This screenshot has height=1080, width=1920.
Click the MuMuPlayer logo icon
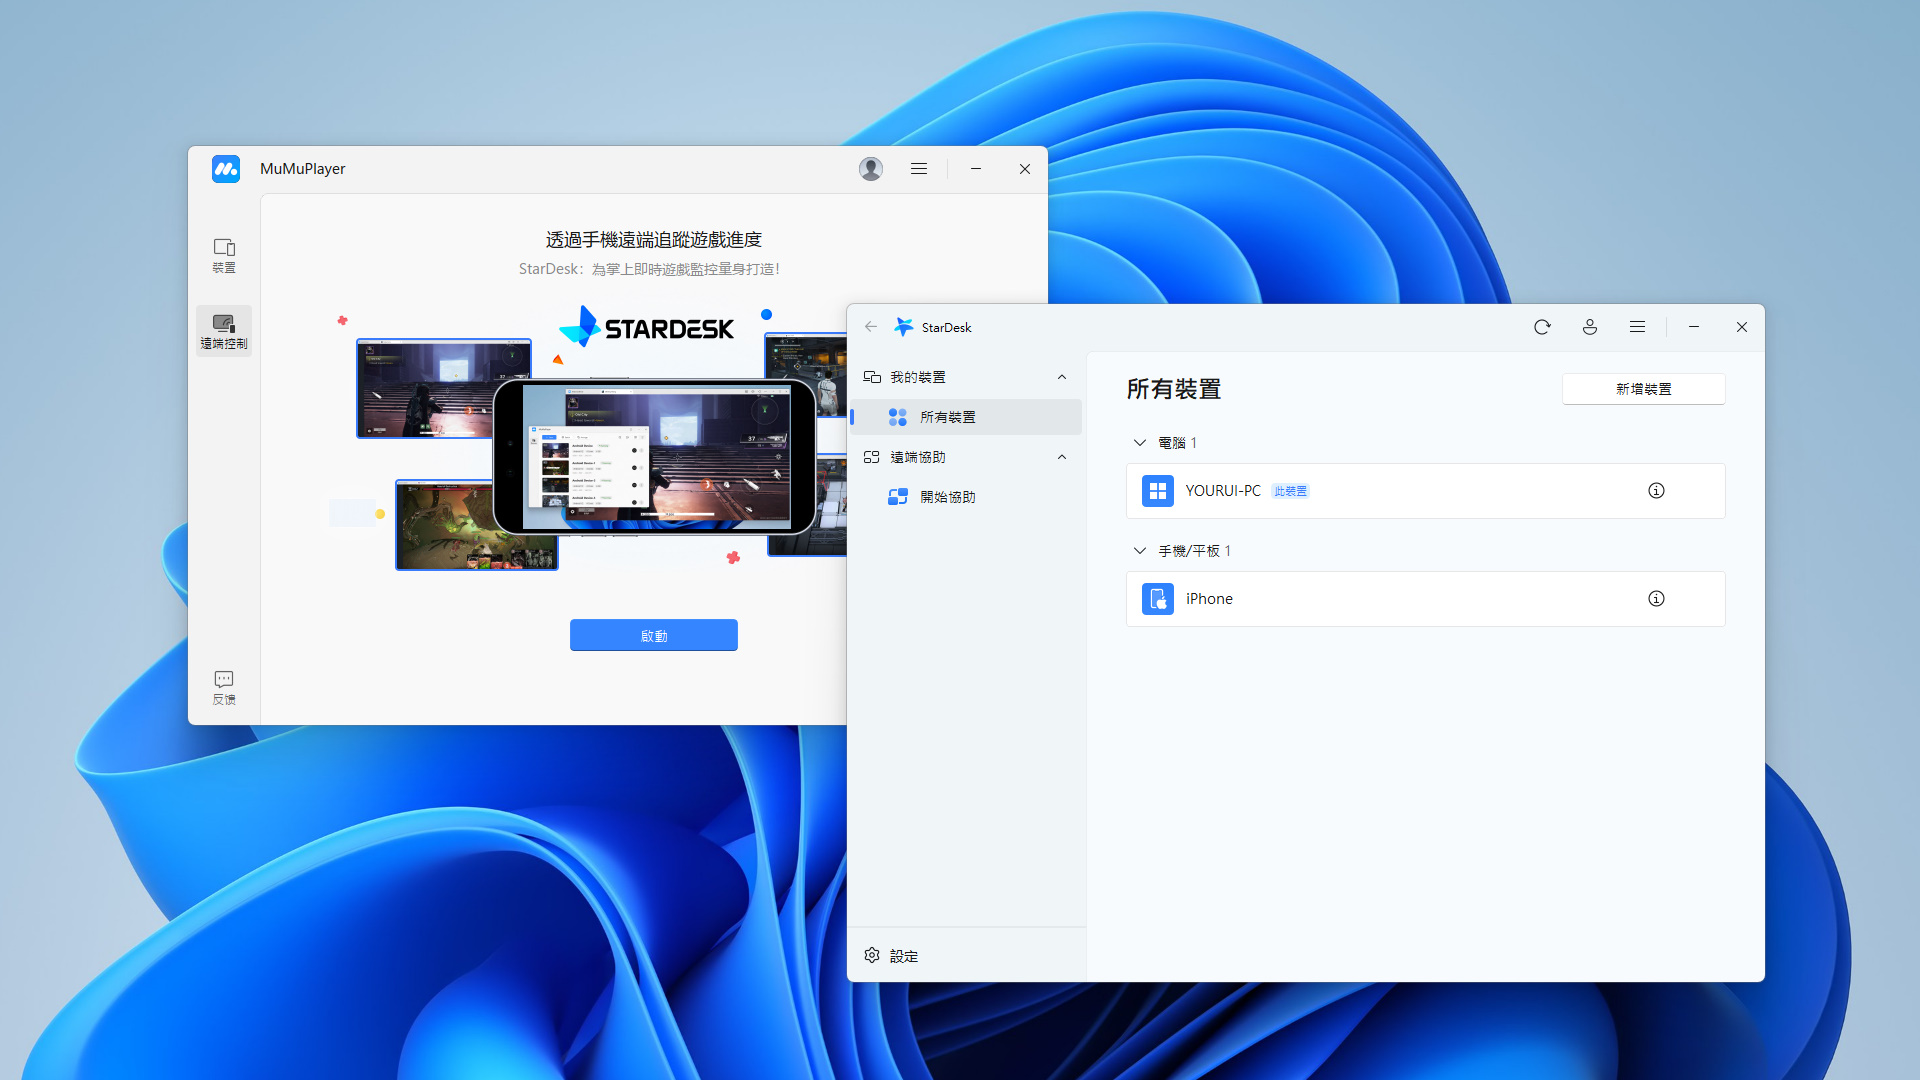click(x=226, y=169)
